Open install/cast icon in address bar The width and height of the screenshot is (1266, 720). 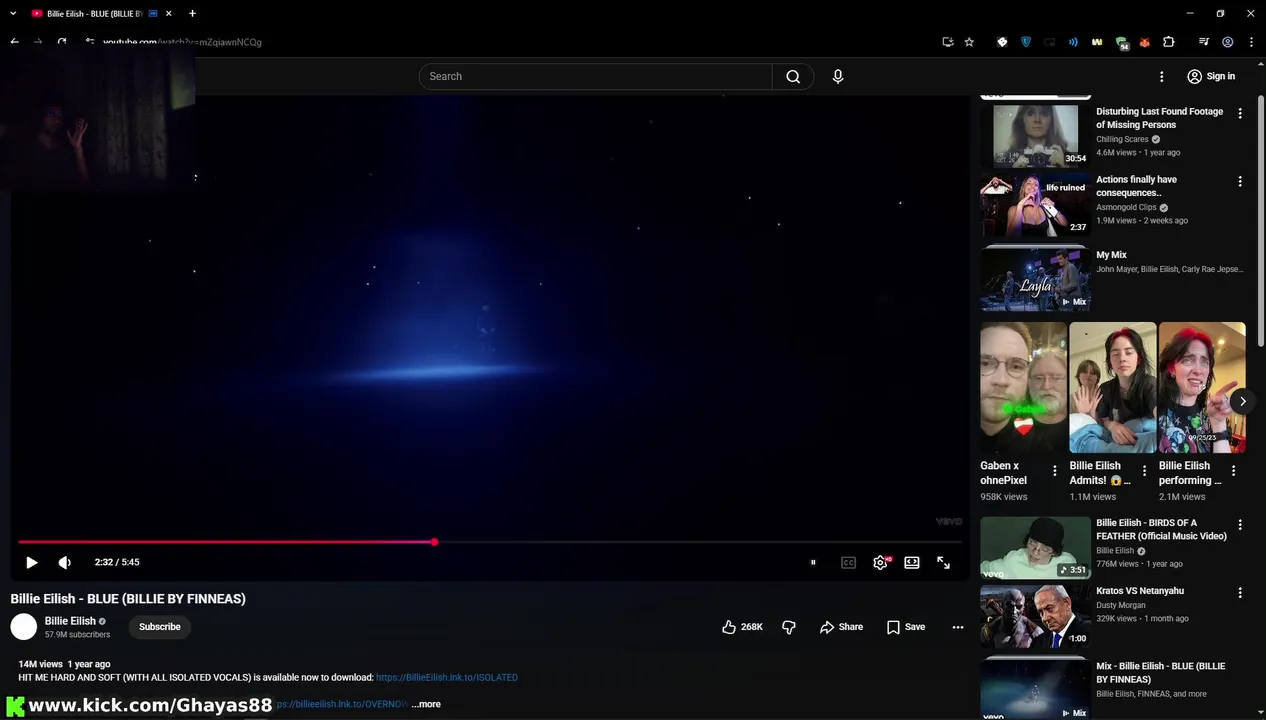click(947, 42)
